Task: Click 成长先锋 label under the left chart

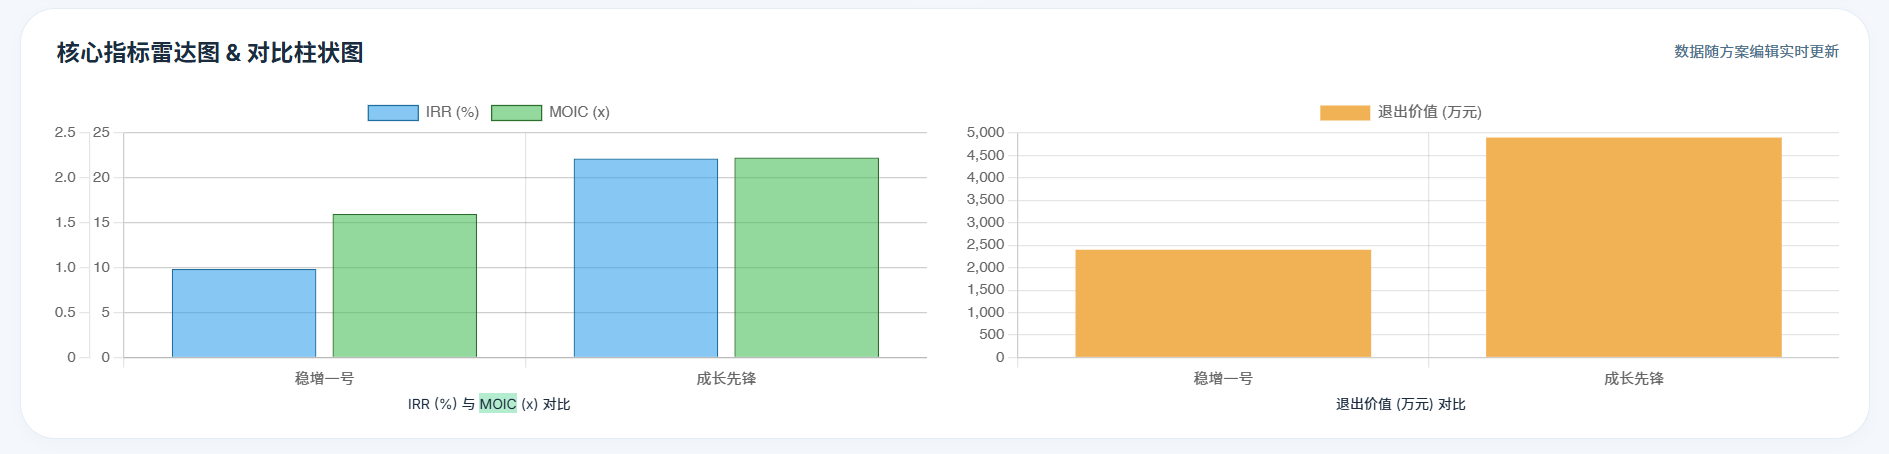Action: pos(726,379)
